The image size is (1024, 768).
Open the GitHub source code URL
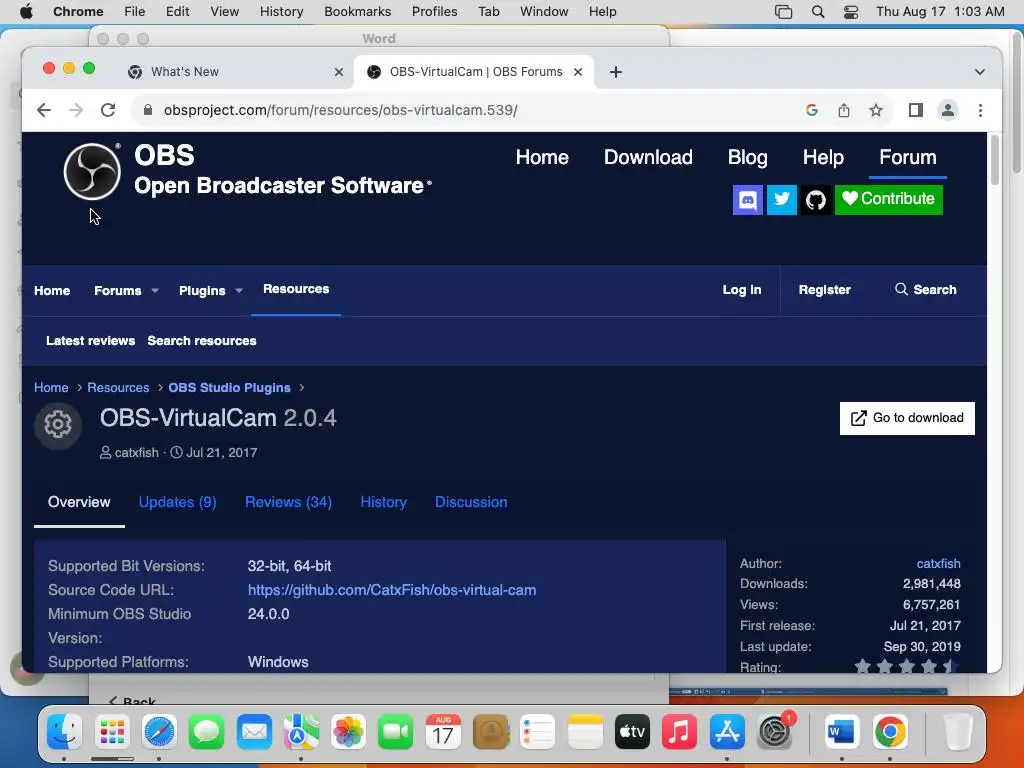[x=392, y=590]
